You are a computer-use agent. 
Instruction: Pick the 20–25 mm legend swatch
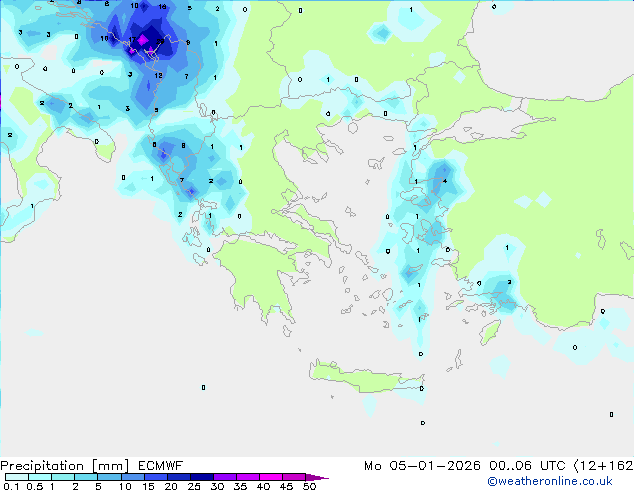[178, 477]
